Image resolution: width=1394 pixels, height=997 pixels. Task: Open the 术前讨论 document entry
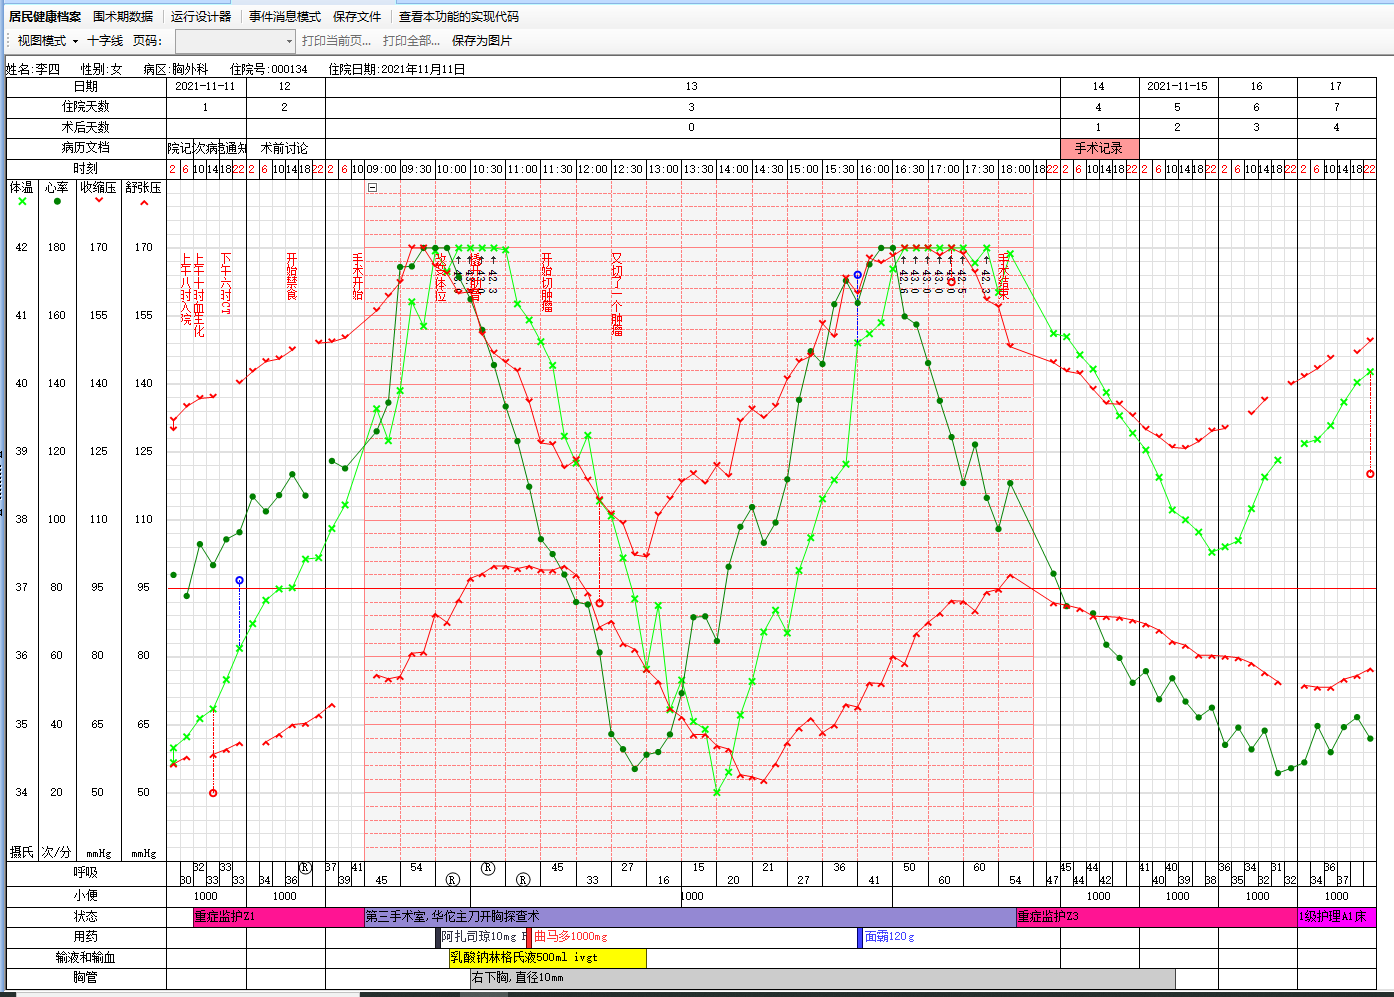coord(285,148)
